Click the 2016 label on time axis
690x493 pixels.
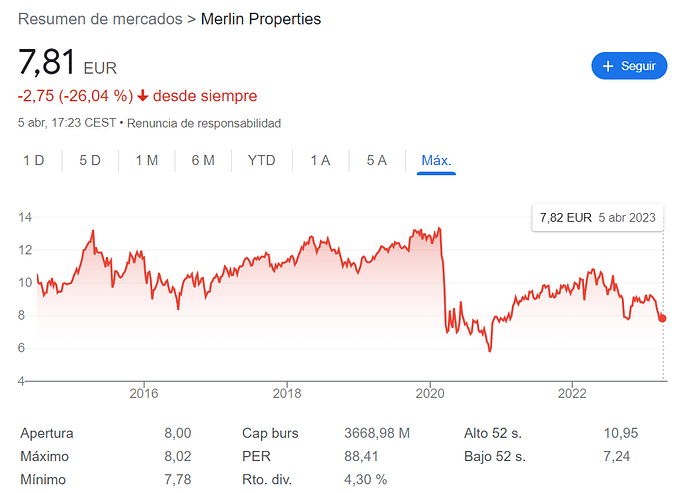tap(144, 390)
